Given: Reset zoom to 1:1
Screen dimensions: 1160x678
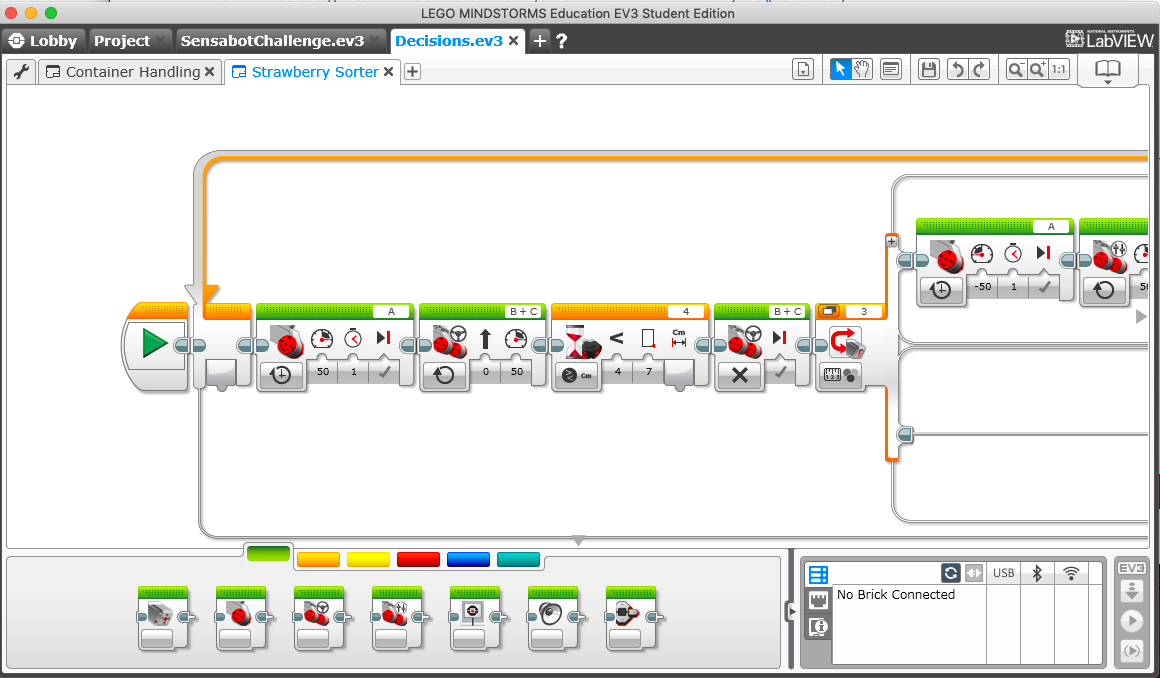Looking at the screenshot, I should (1059, 70).
